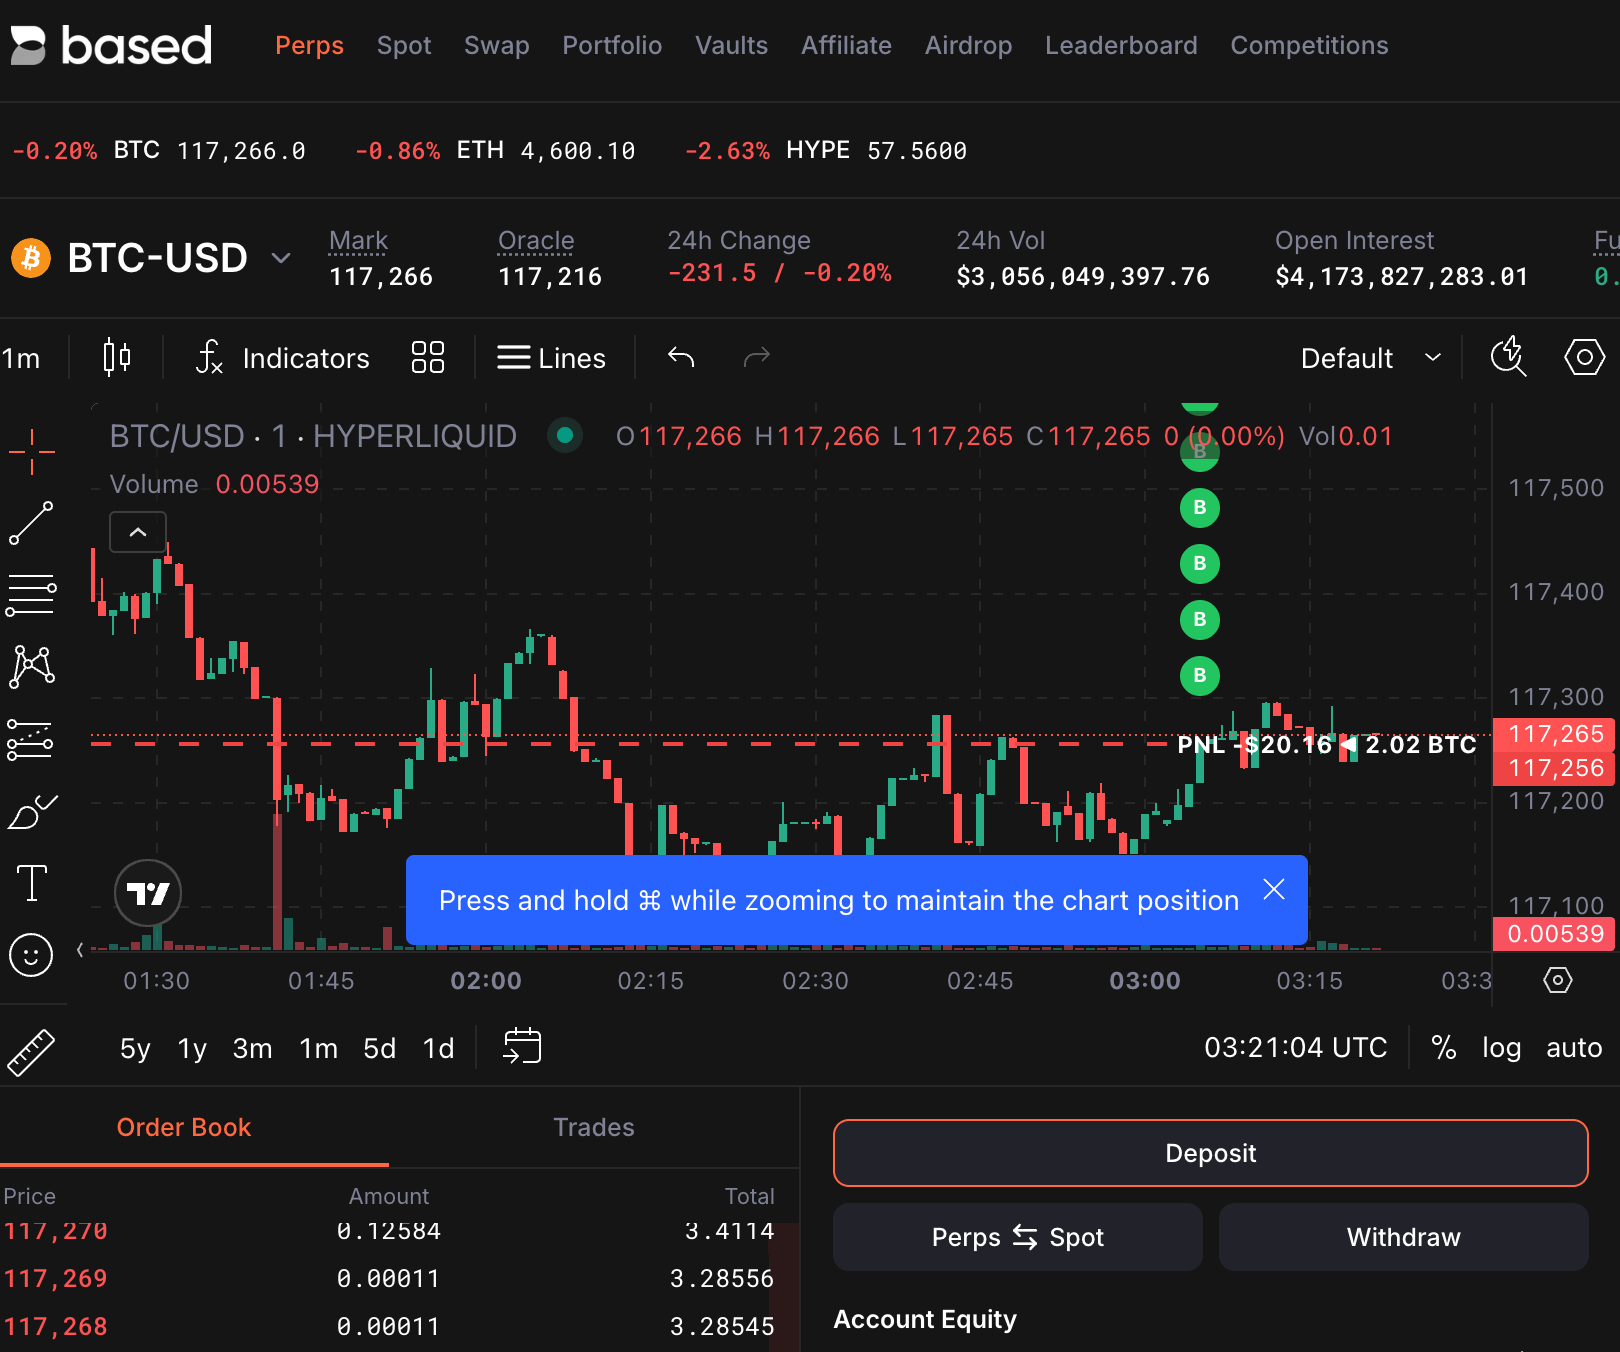Viewport: 1620px width, 1352px height.
Task: Select the pattern drawing tool
Action: click(x=32, y=666)
